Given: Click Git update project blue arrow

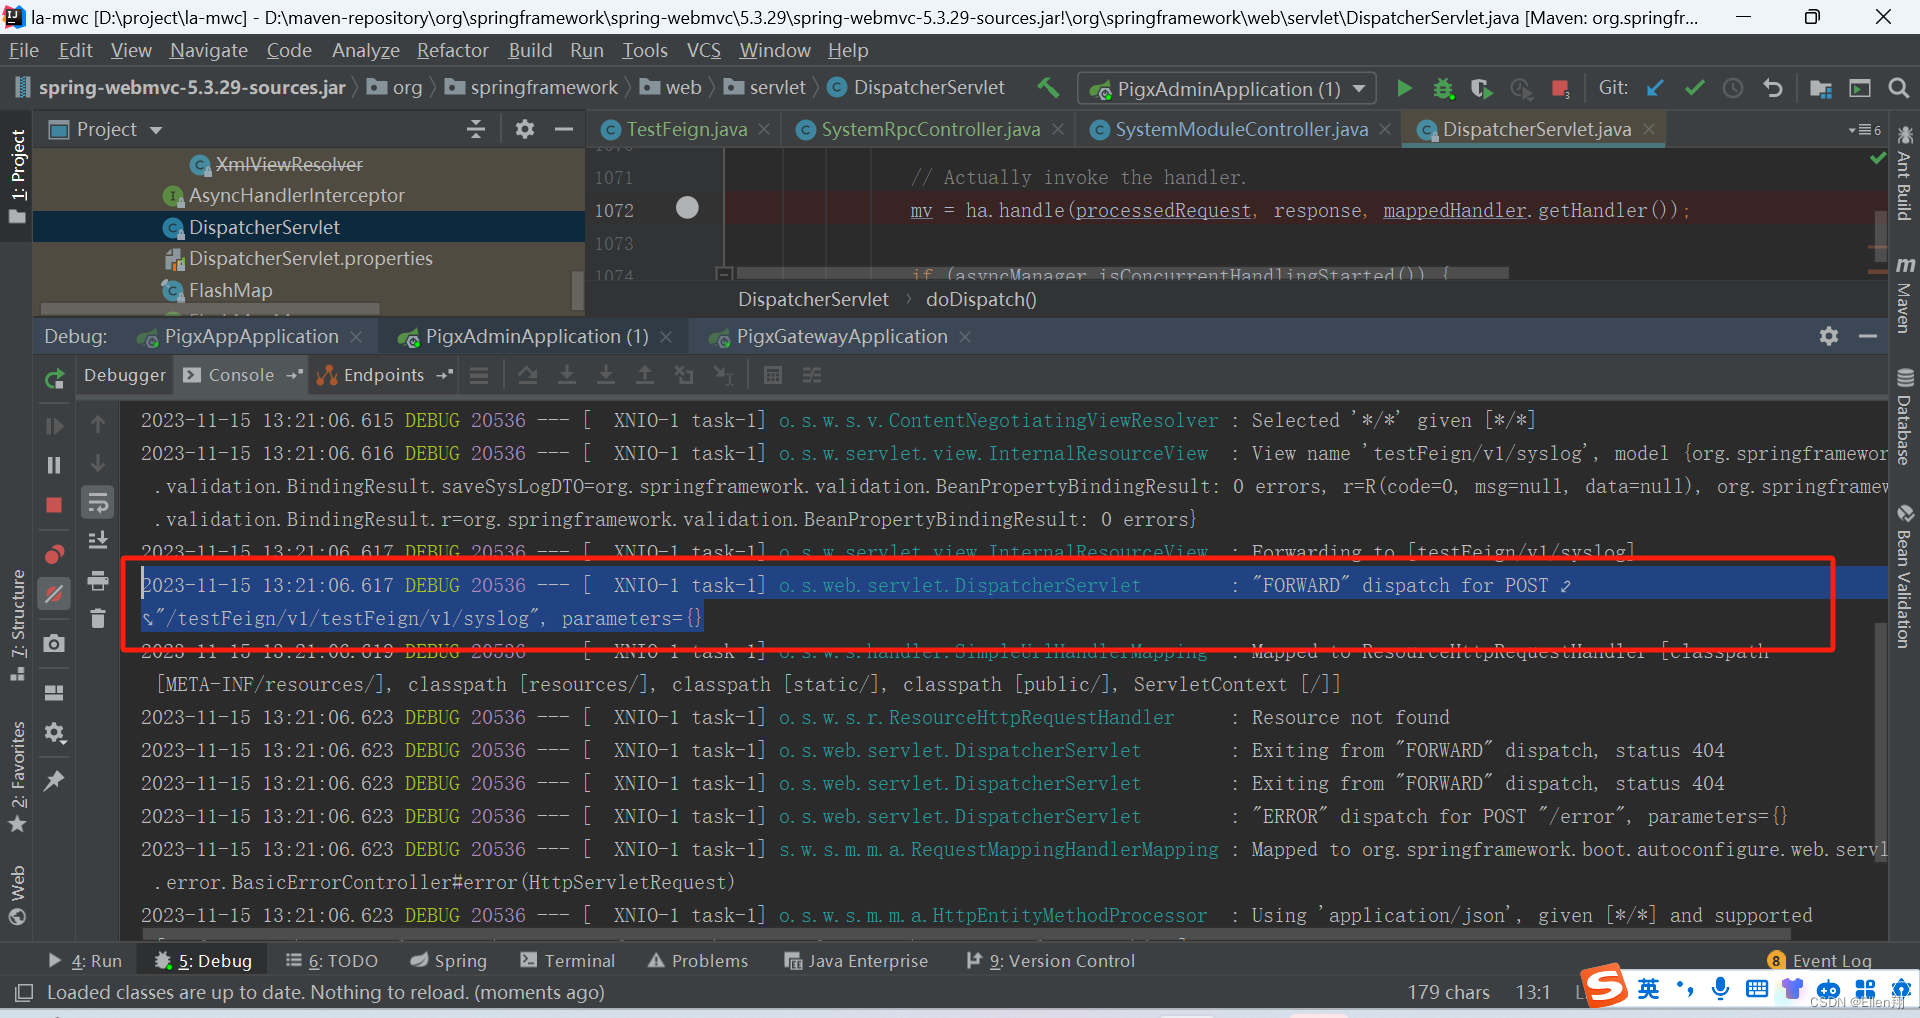Looking at the screenshot, I should (1655, 88).
